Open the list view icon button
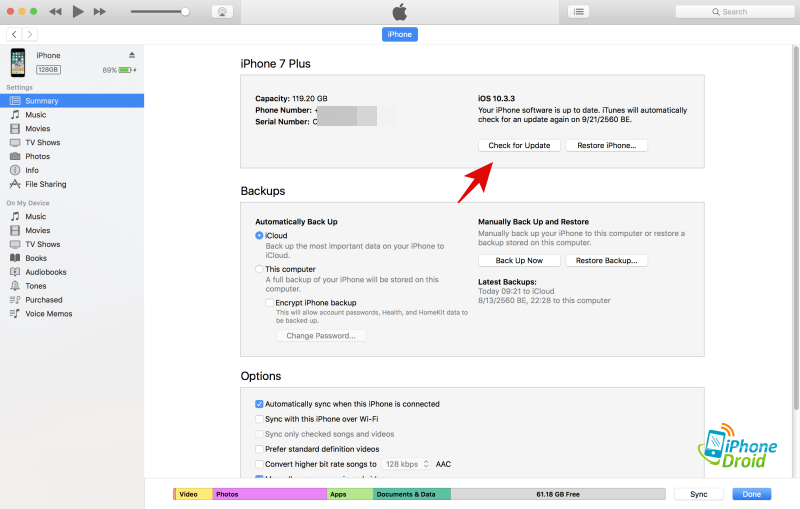The image size is (800, 509). pos(579,12)
